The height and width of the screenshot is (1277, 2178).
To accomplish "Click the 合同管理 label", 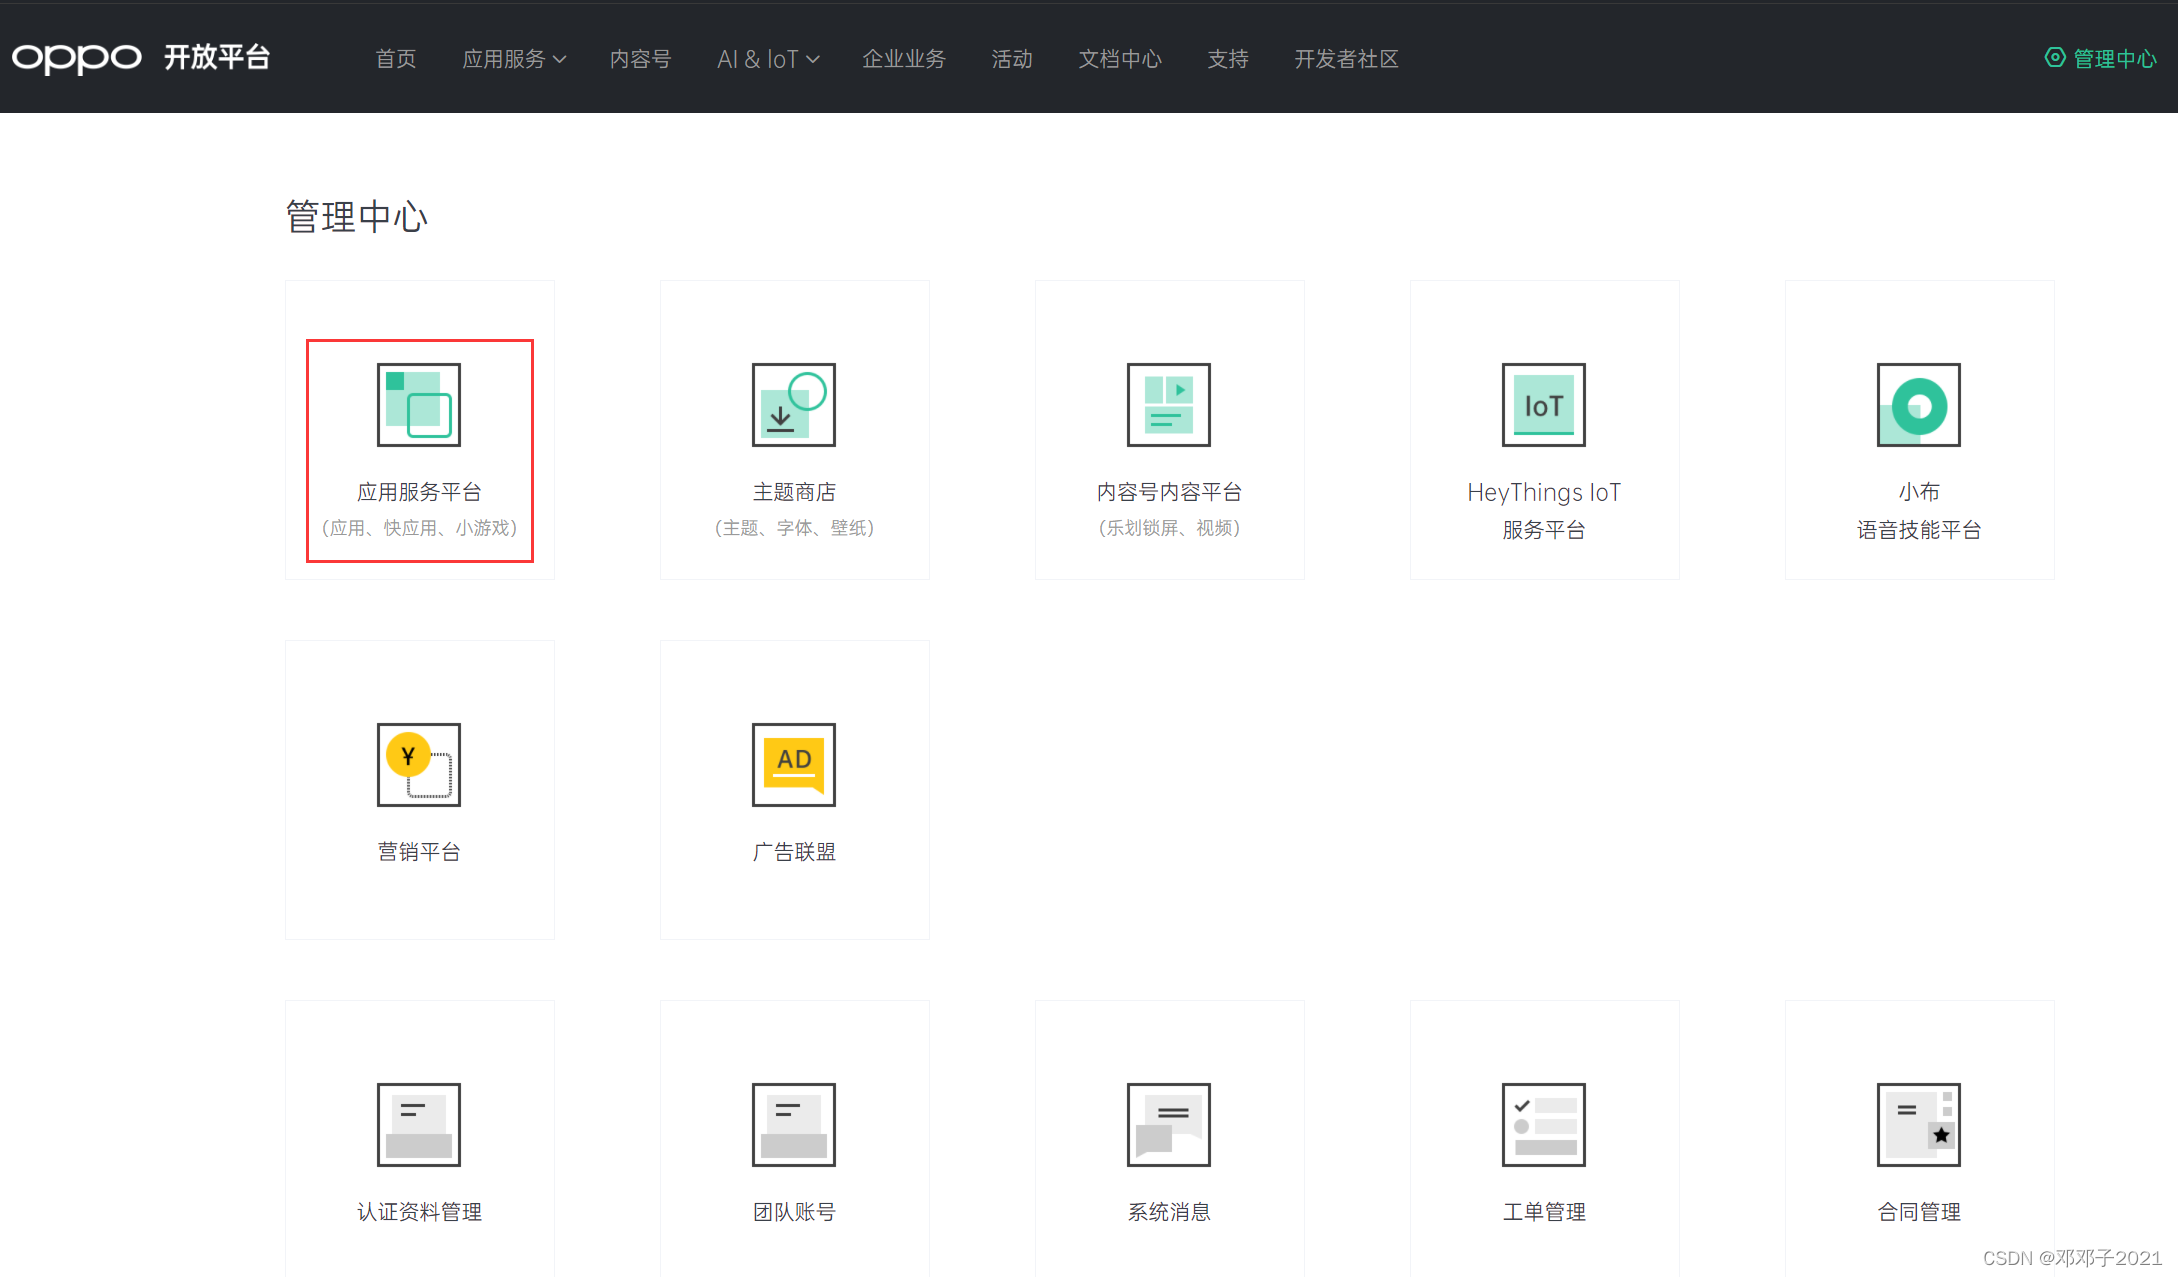I will [1919, 1212].
